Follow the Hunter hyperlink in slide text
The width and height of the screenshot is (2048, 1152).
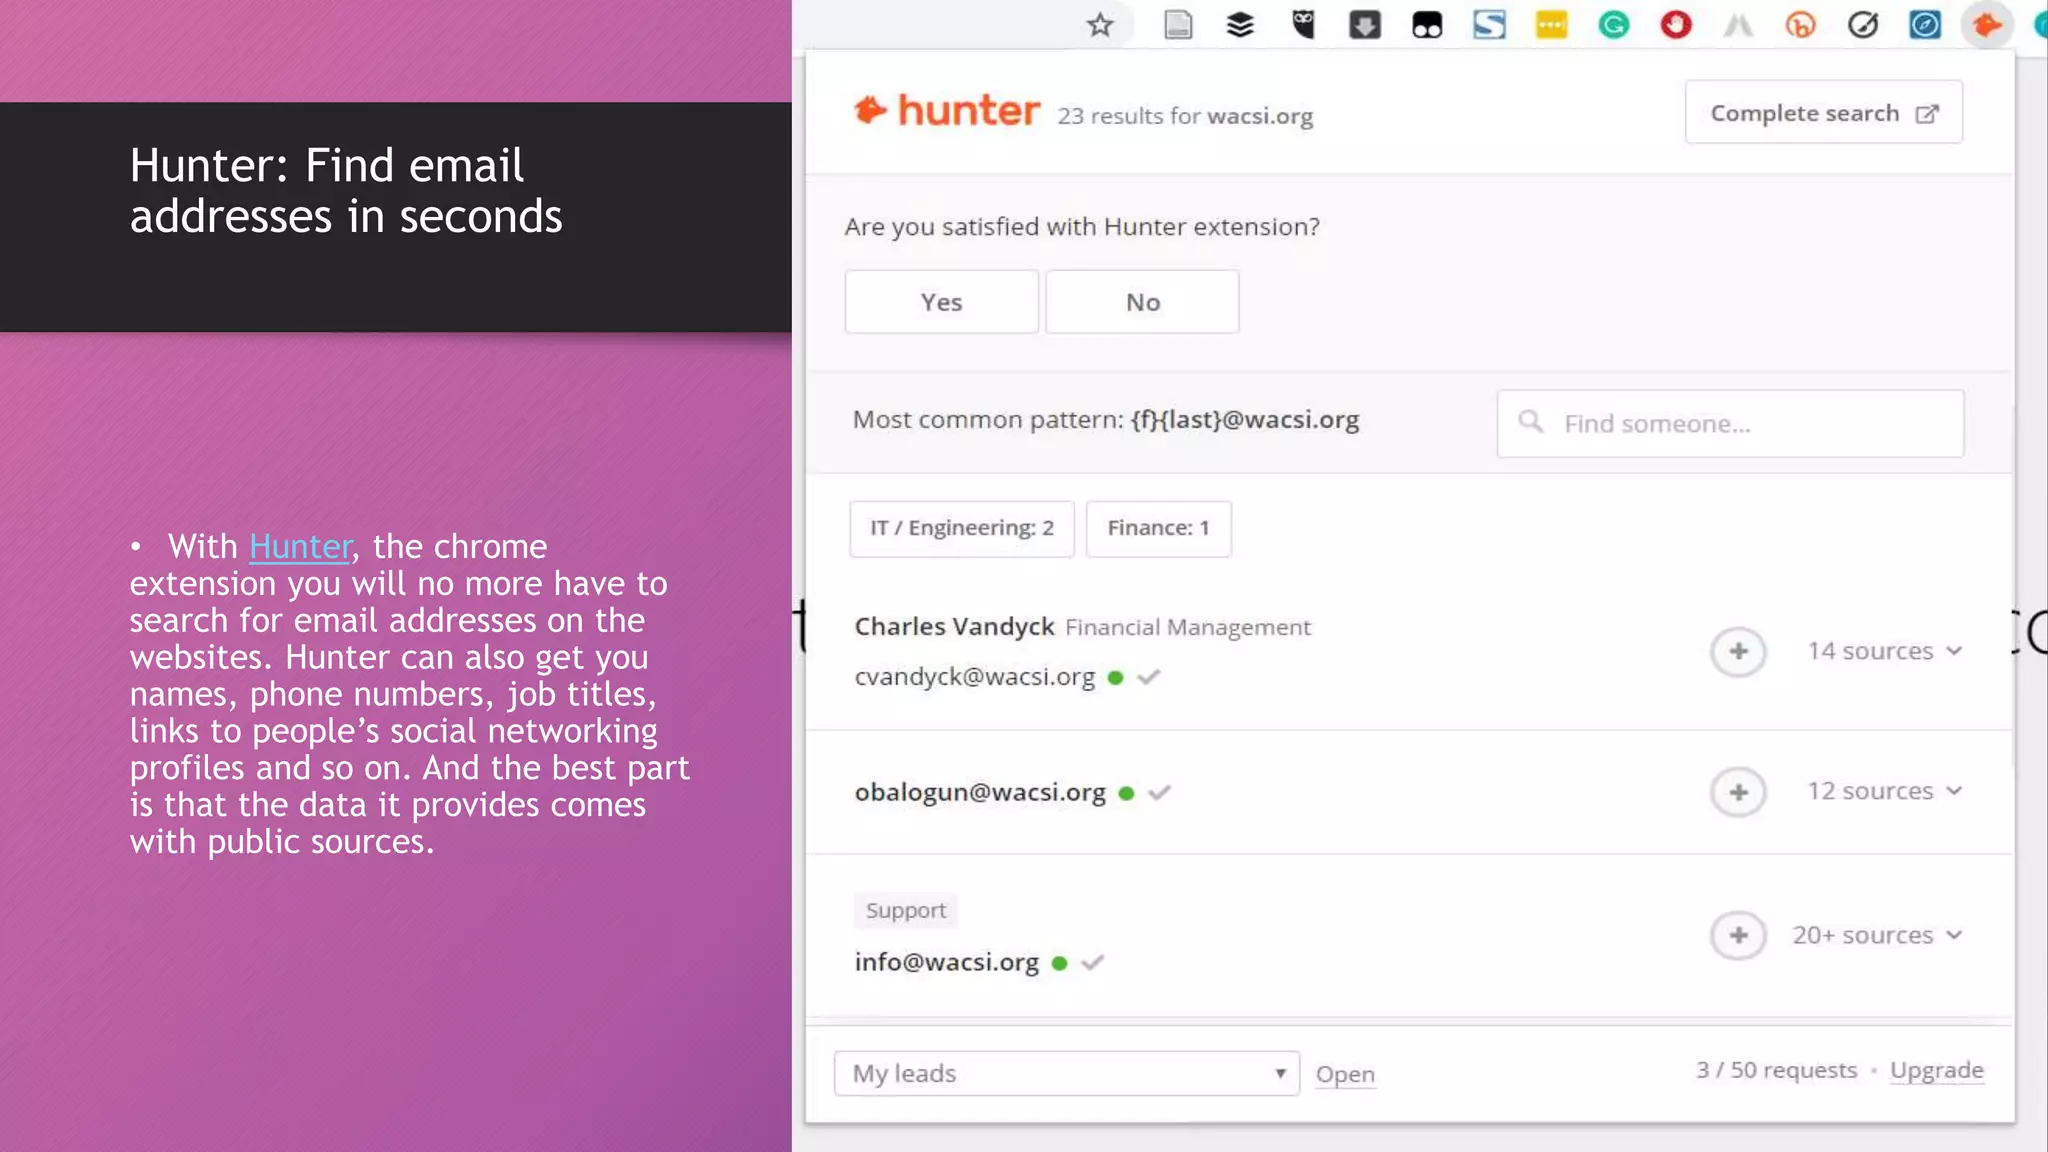point(300,547)
